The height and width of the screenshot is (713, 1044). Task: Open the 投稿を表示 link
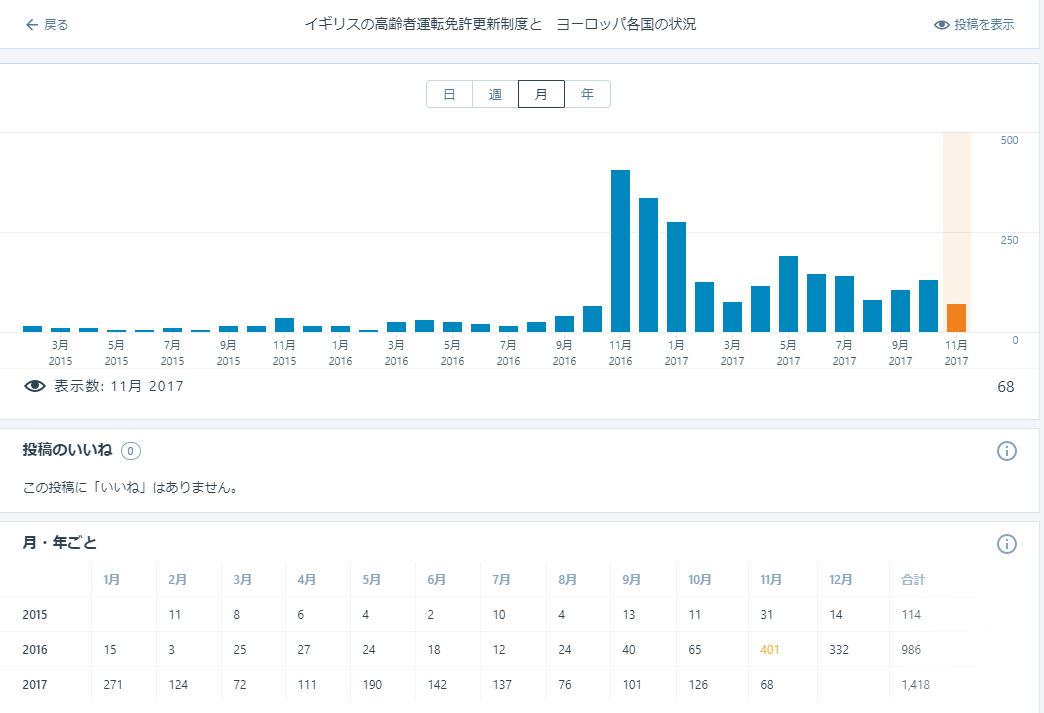(984, 25)
